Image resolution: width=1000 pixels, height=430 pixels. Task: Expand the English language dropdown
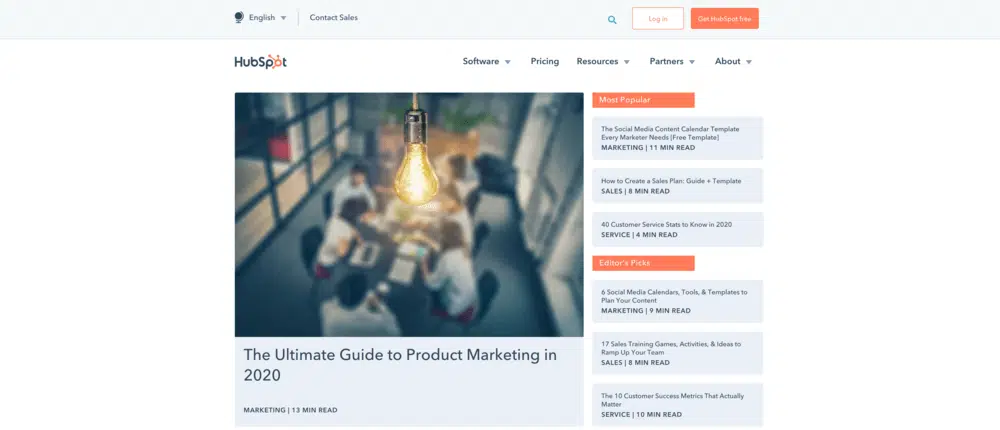pos(267,18)
